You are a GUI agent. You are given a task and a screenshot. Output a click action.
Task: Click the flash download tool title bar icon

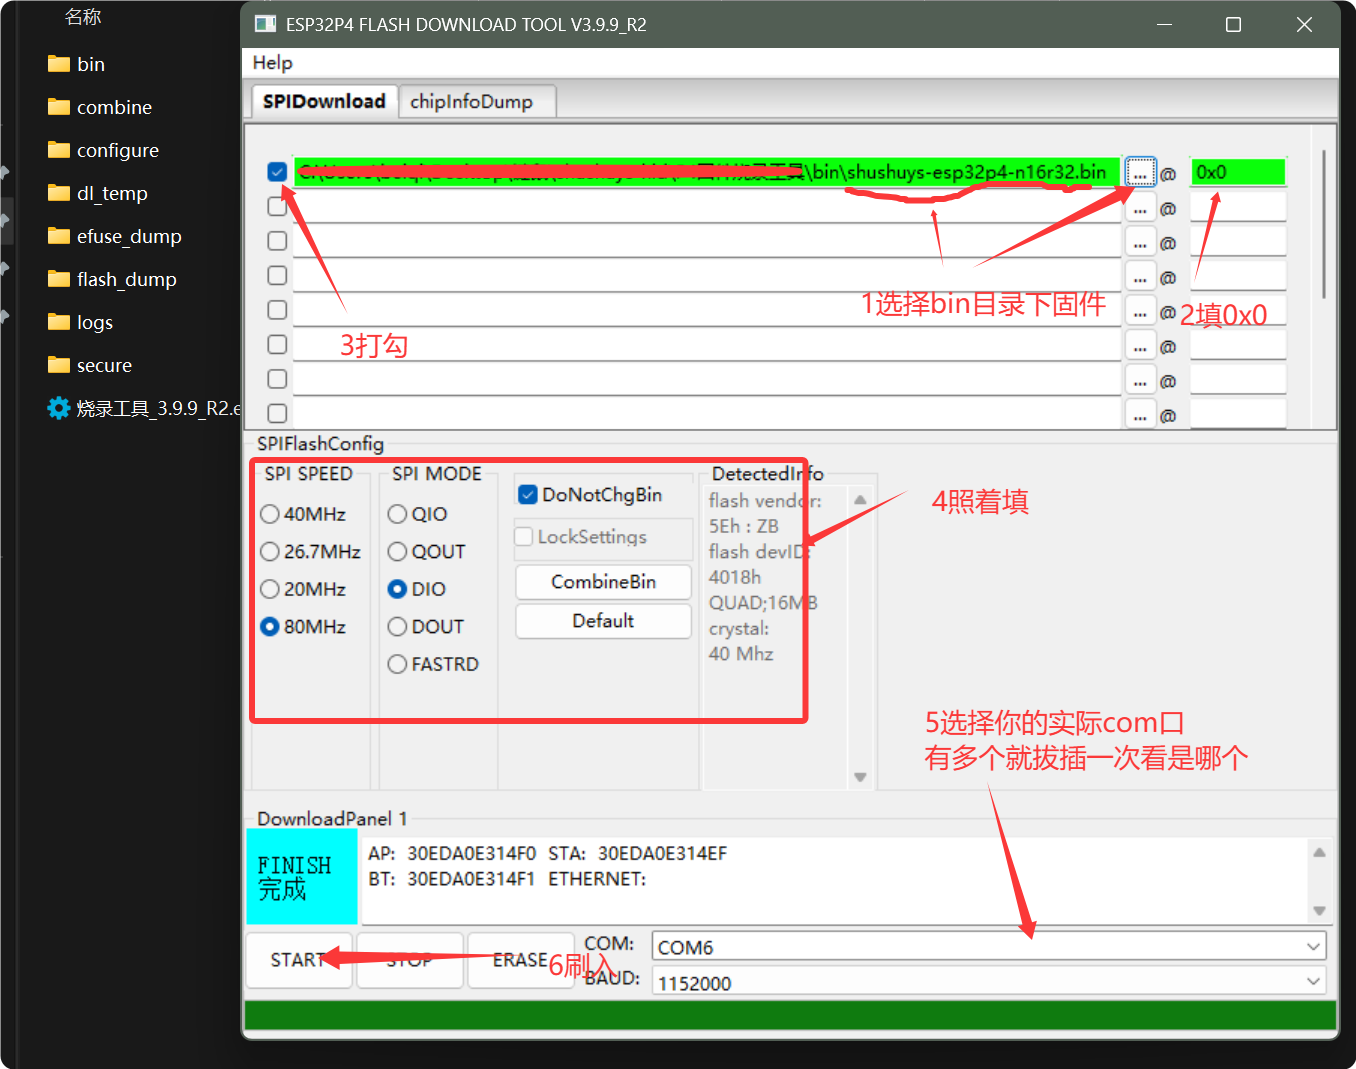point(265,24)
